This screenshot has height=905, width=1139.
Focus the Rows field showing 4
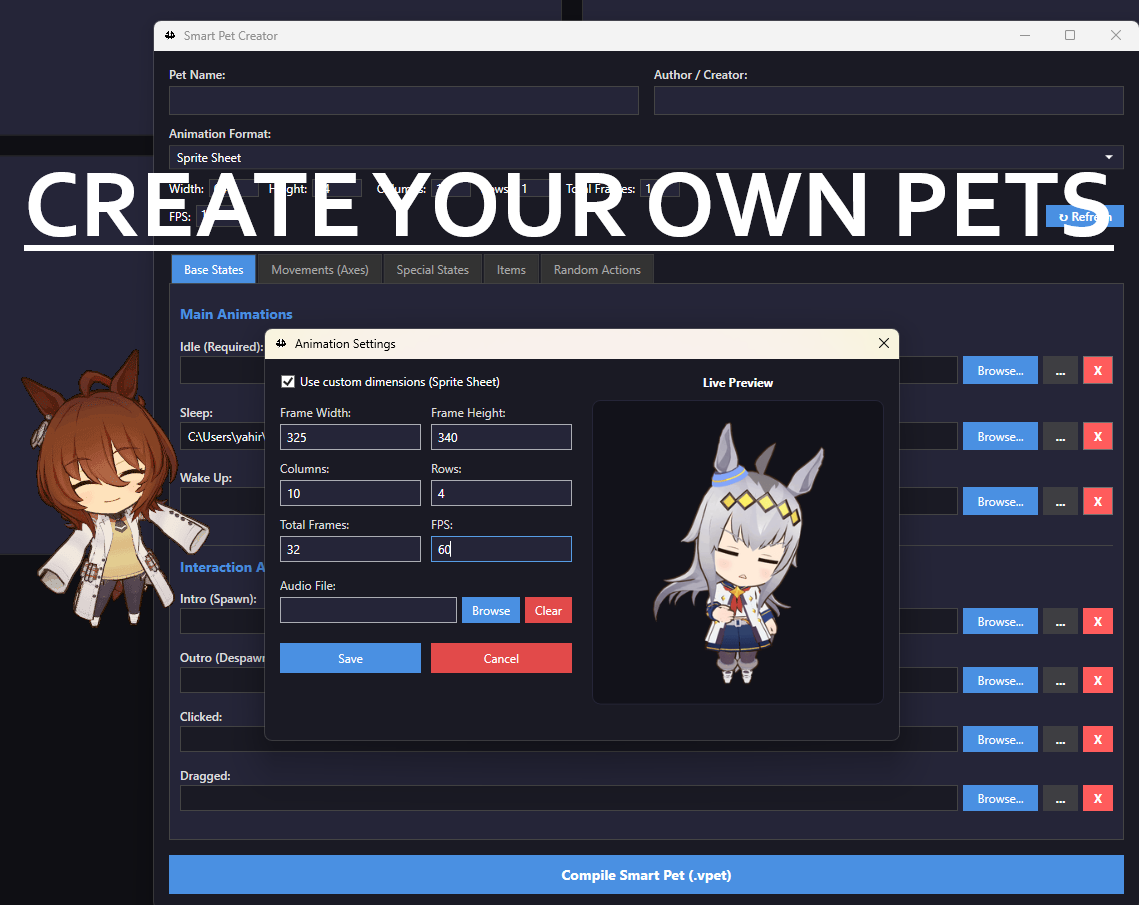501,493
